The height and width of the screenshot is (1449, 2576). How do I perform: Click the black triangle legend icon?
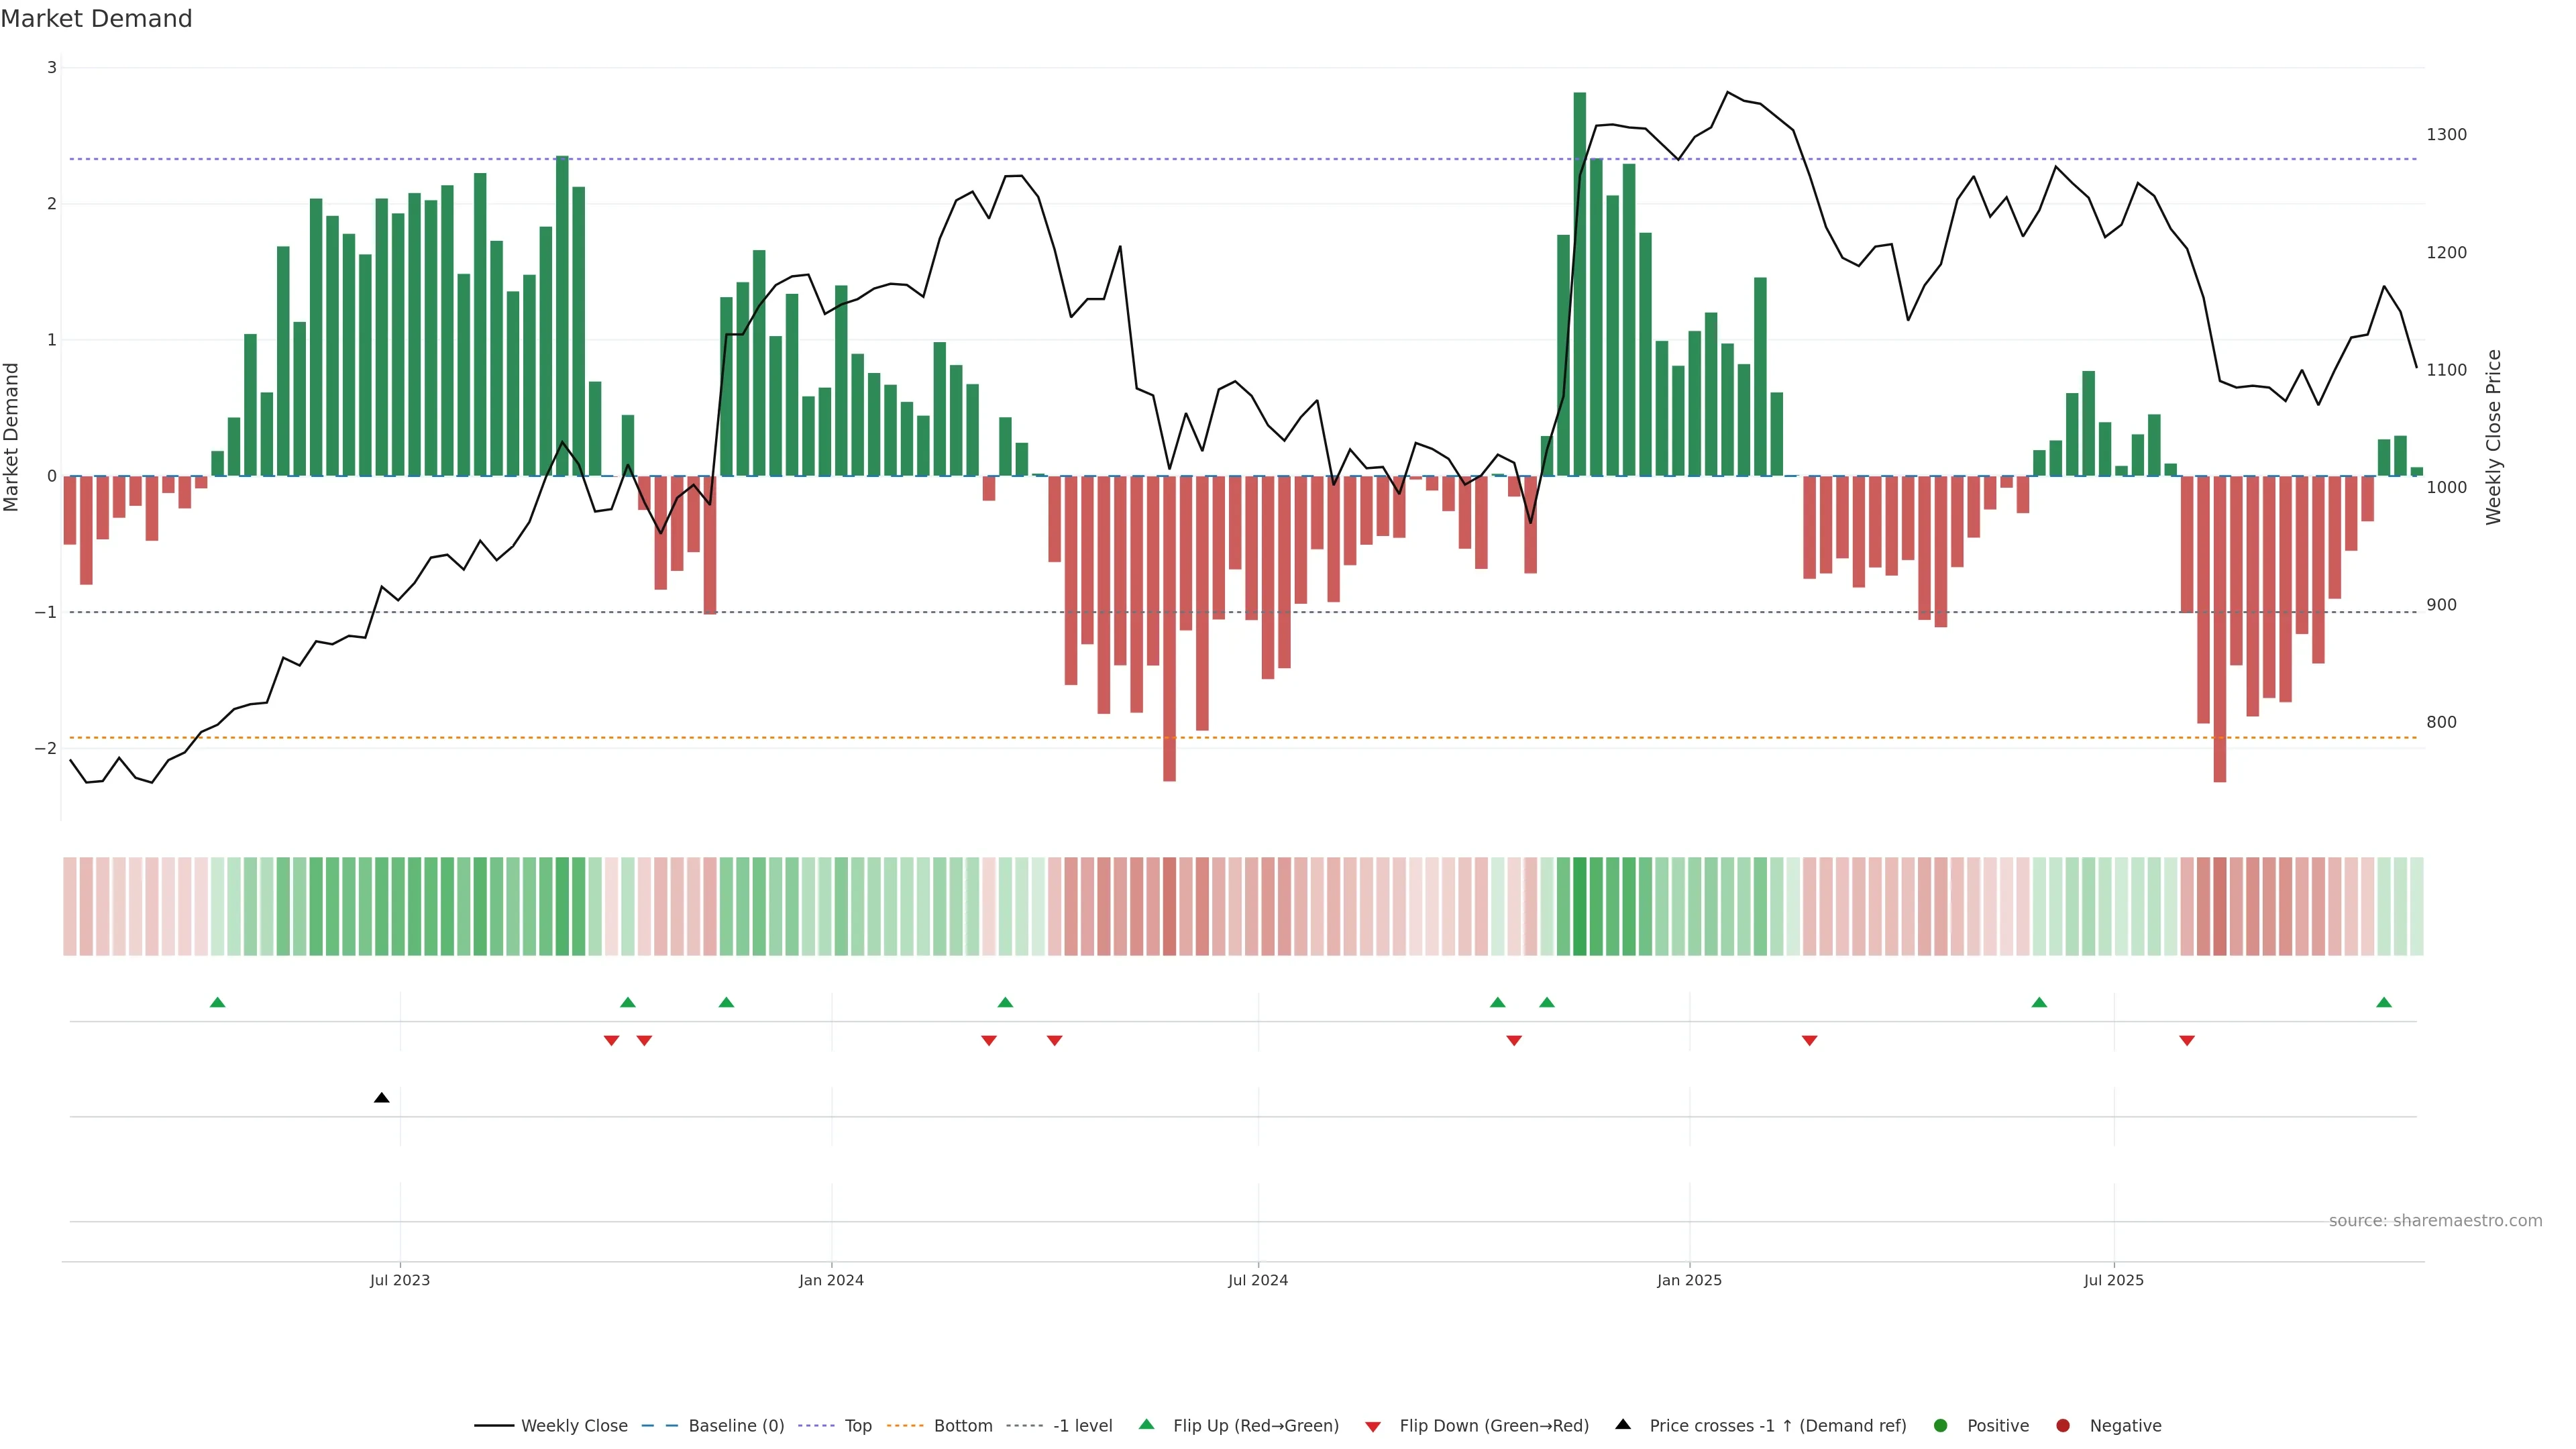(1623, 1424)
